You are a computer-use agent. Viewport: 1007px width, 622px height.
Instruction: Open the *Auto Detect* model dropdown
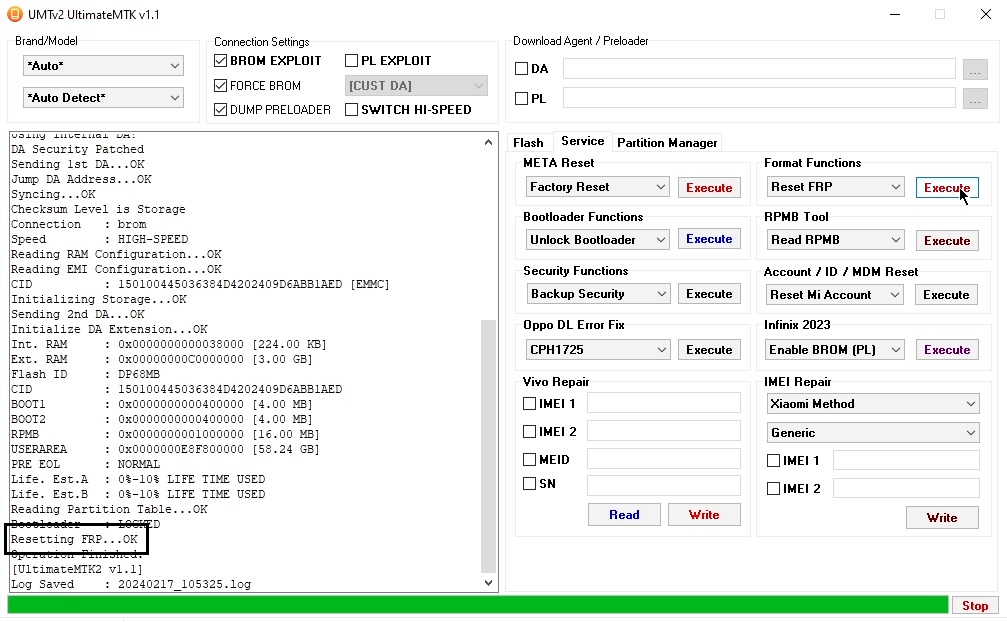[103, 98]
